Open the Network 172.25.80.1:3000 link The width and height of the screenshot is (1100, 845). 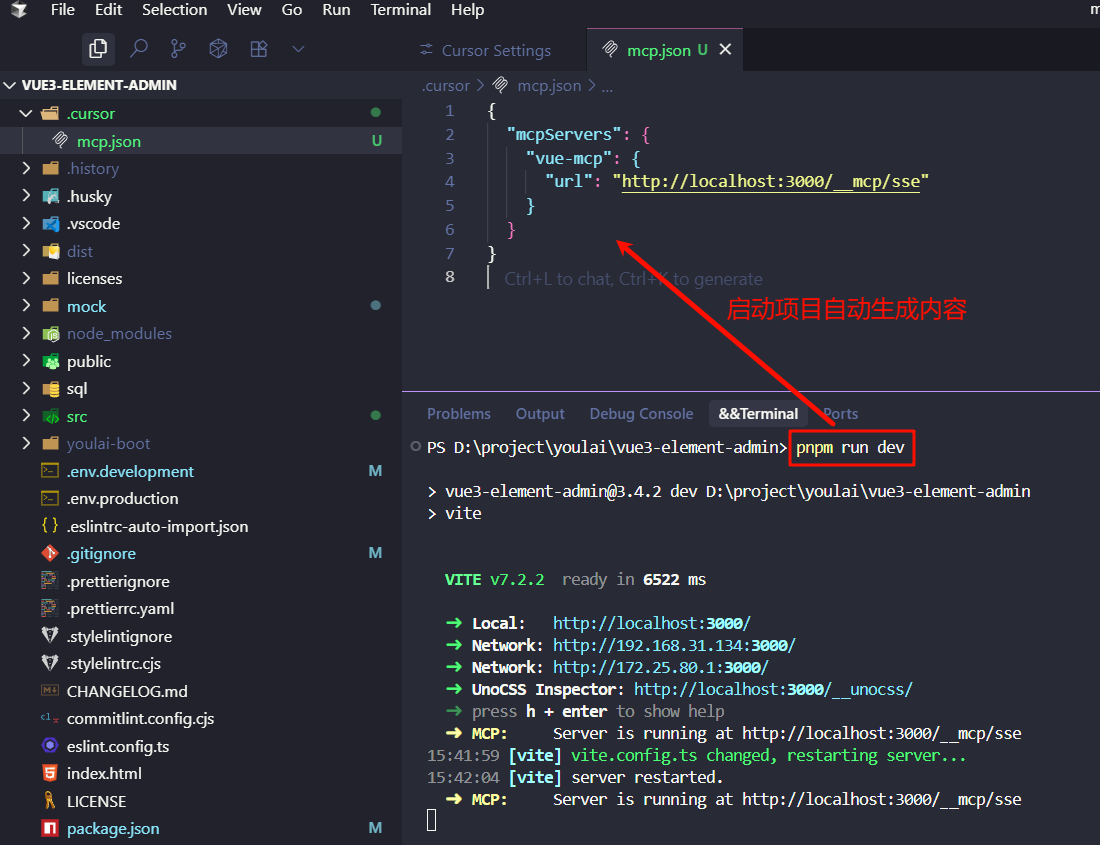(661, 668)
